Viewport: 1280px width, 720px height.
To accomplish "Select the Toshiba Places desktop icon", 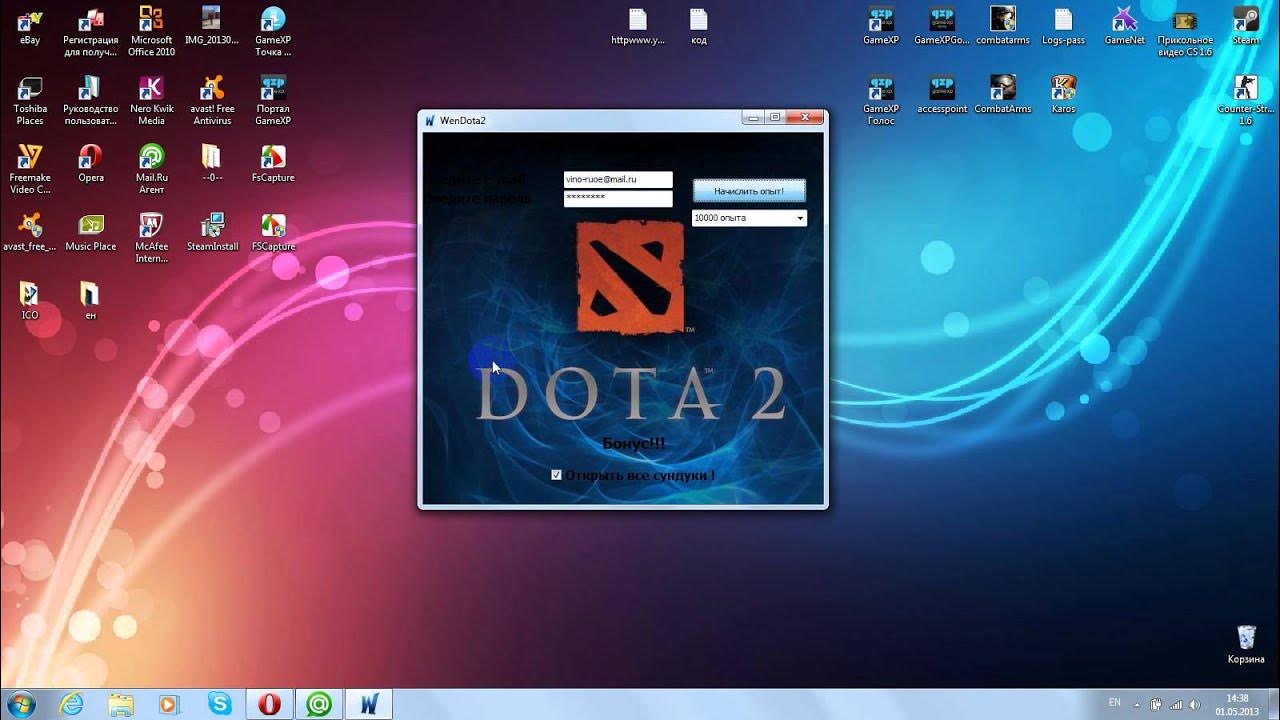I will (x=30, y=100).
